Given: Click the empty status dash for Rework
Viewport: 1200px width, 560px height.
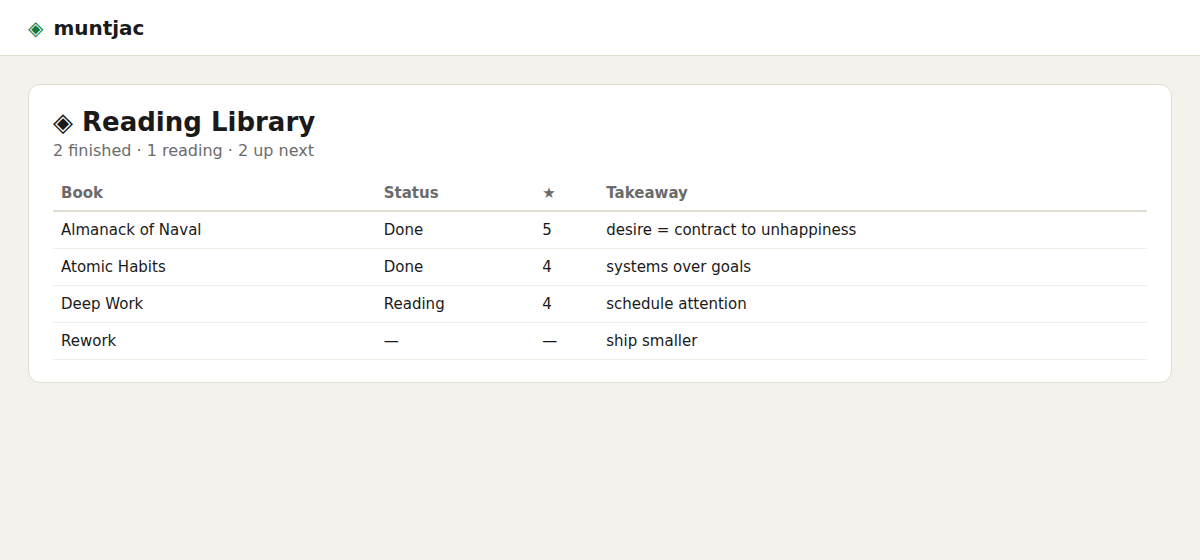Looking at the screenshot, I should [391, 341].
